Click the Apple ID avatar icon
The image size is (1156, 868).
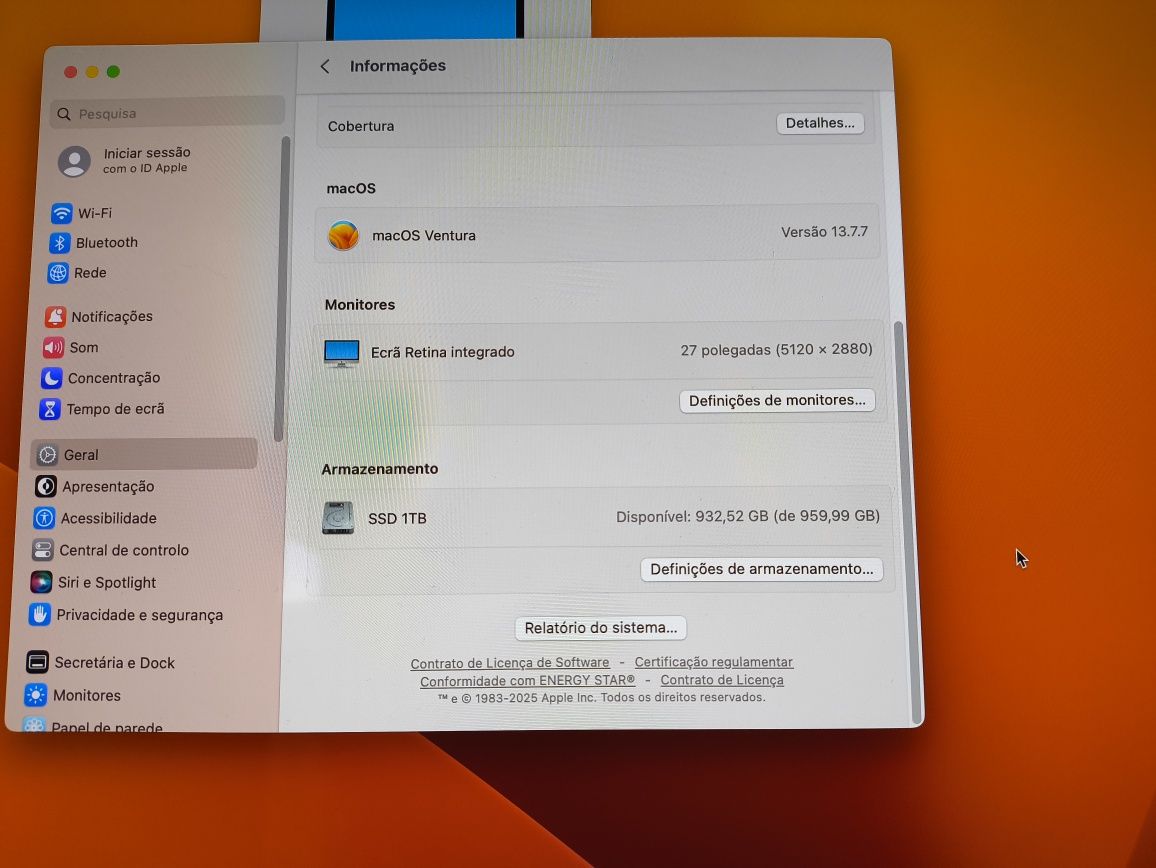coord(74,162)
